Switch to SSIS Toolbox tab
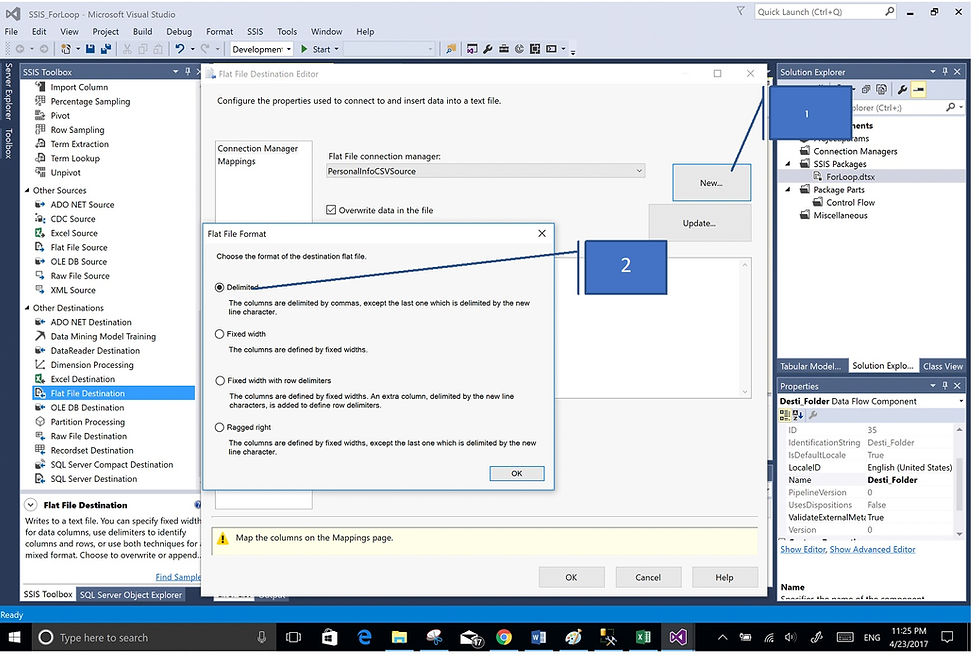Screen dimensions: 980x666 (48, 594)
